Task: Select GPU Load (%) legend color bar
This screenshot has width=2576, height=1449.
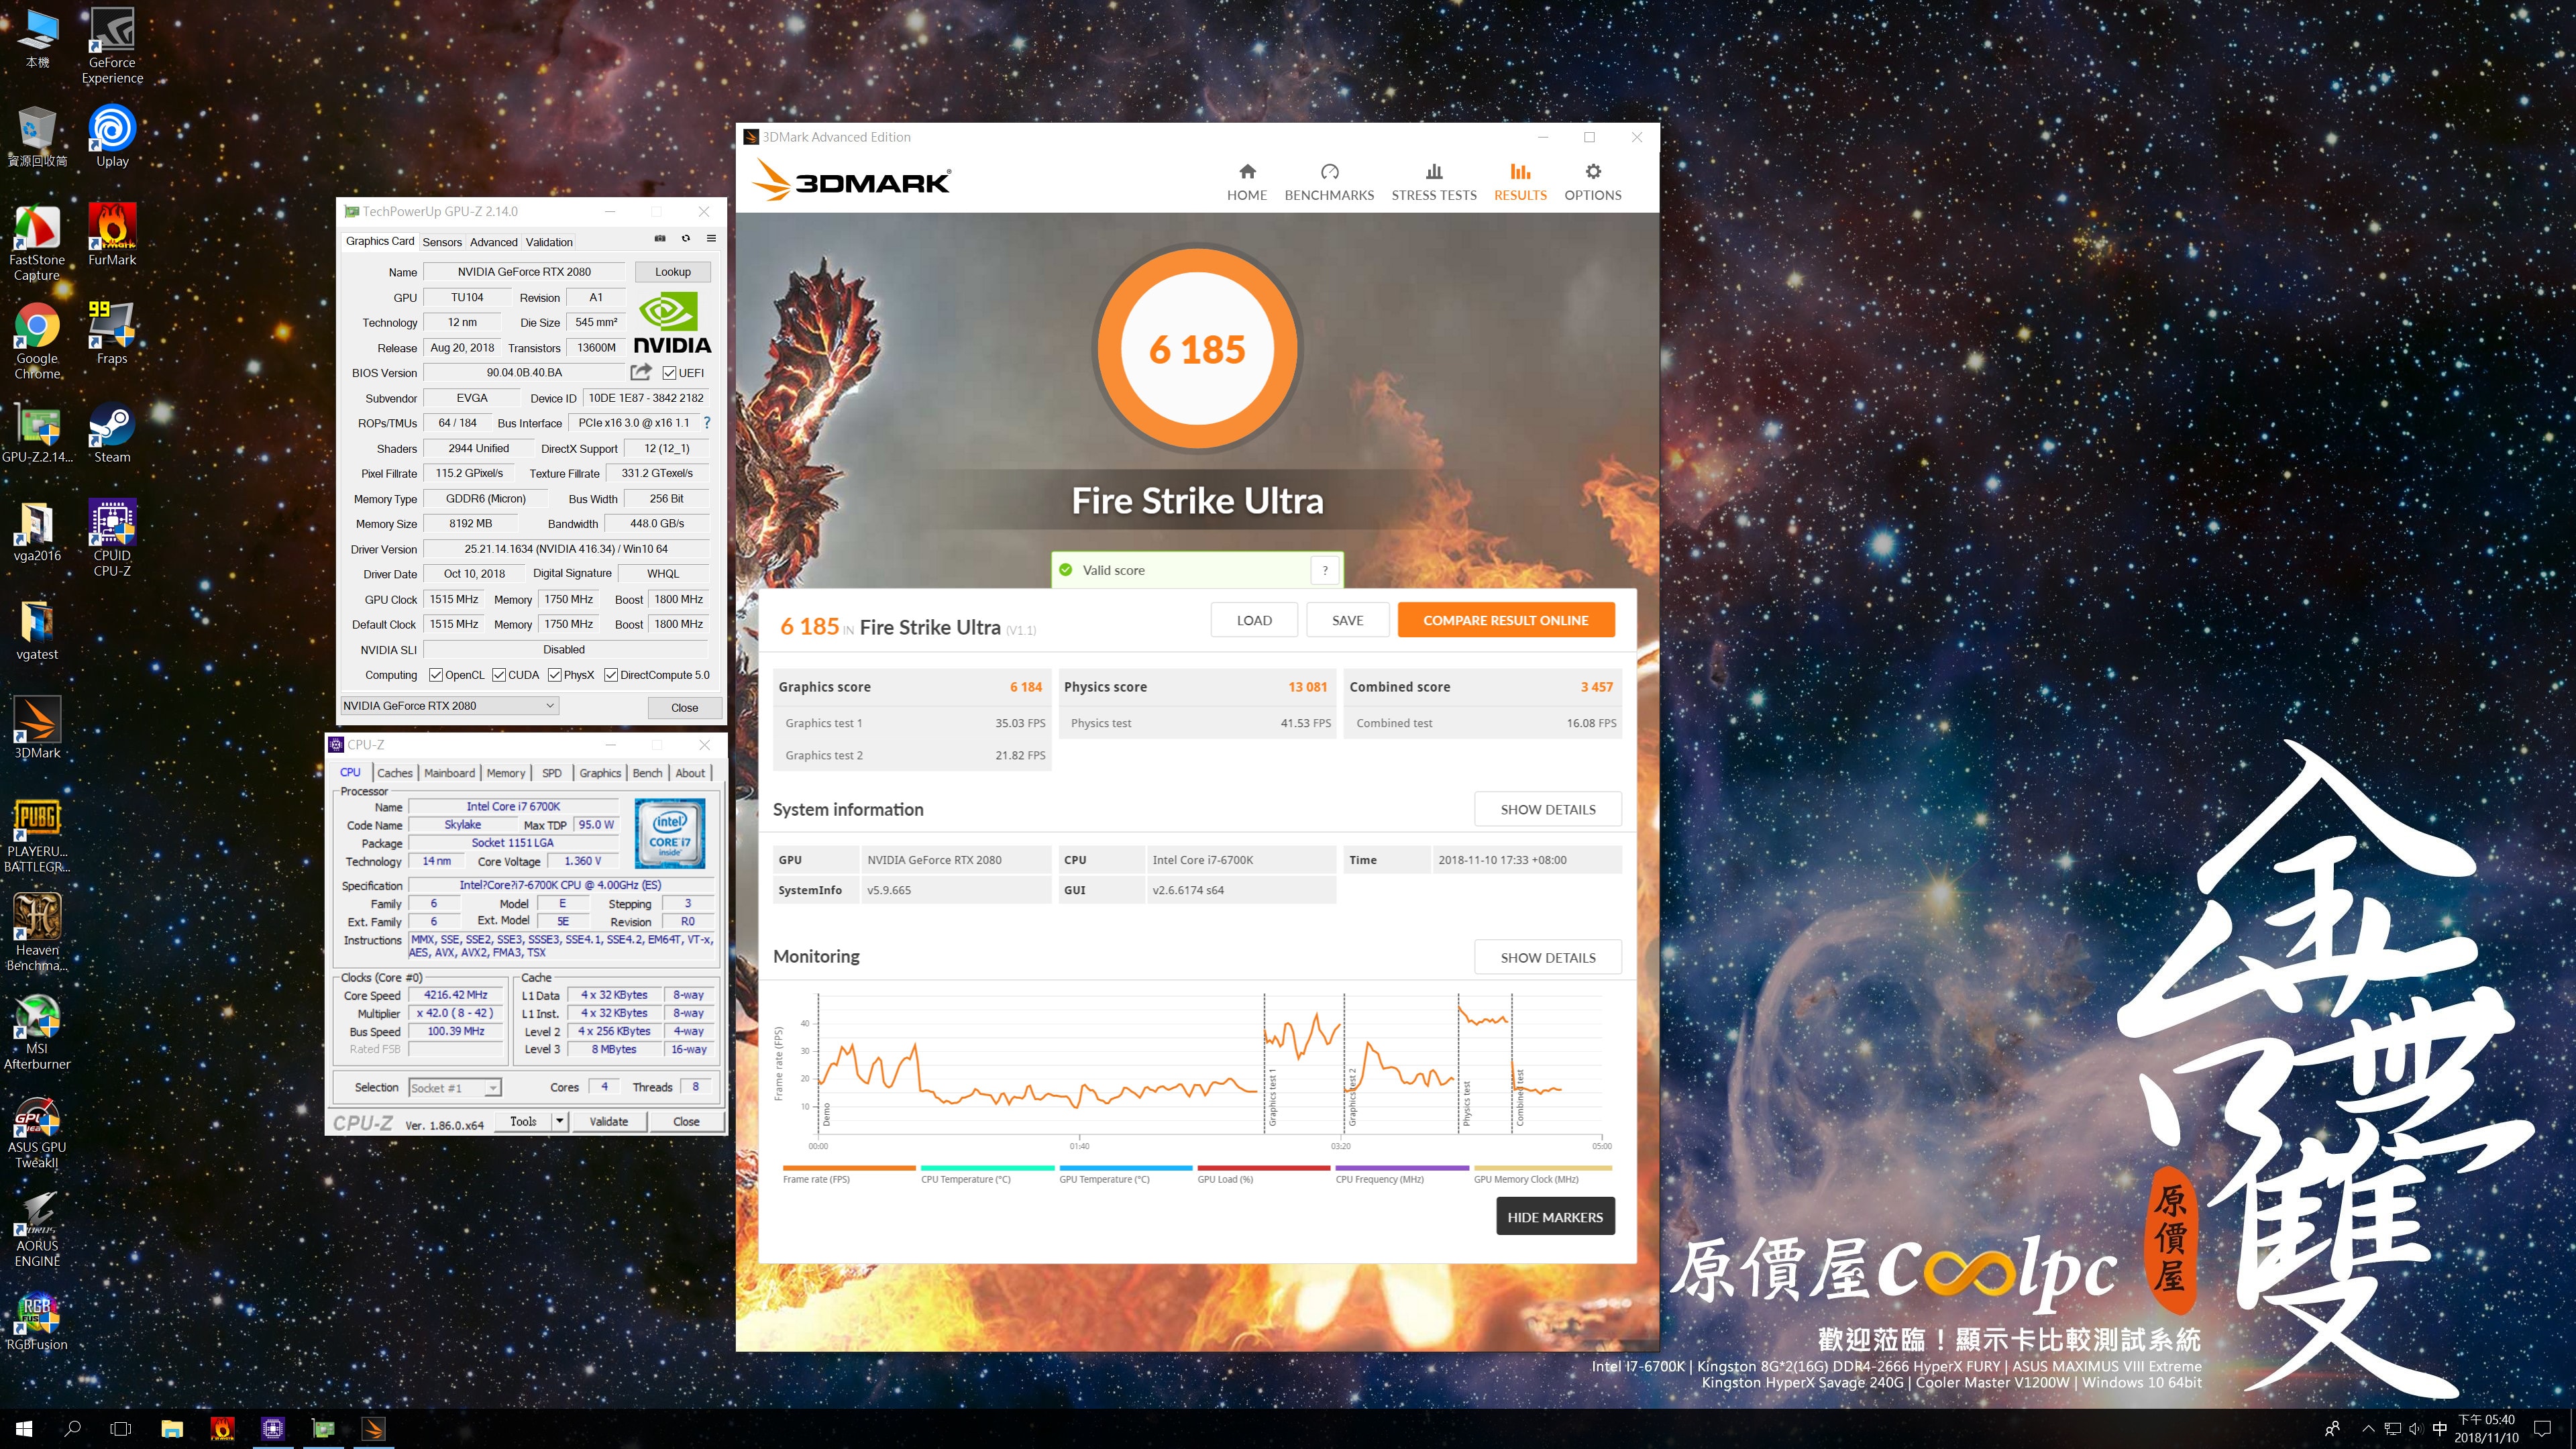Action: [1264, 1167]
